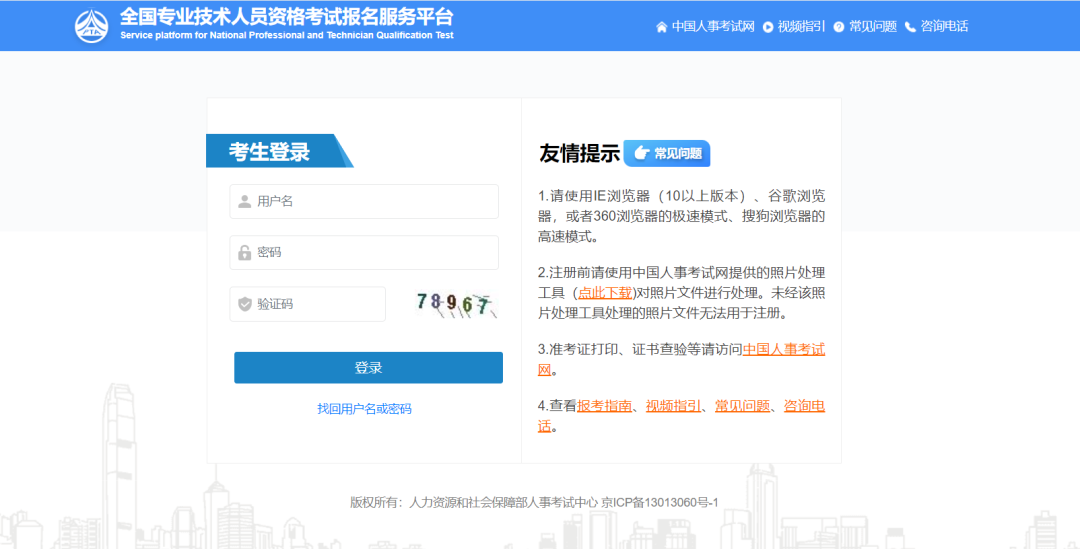The height and width of the screenshot is (549, 1080).
Task: Click the pointing hand icon on 常见问题 badge
Action: [640, 153]
